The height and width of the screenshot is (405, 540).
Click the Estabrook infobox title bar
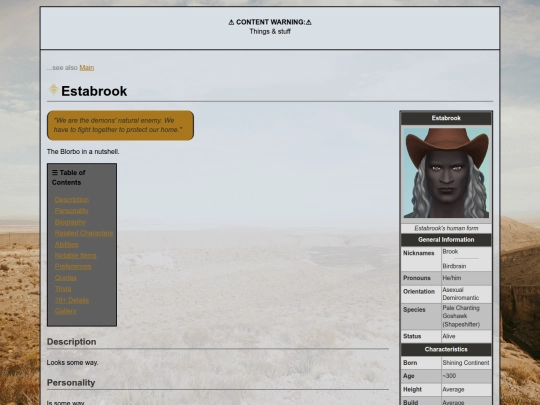(x=446, y=118)
